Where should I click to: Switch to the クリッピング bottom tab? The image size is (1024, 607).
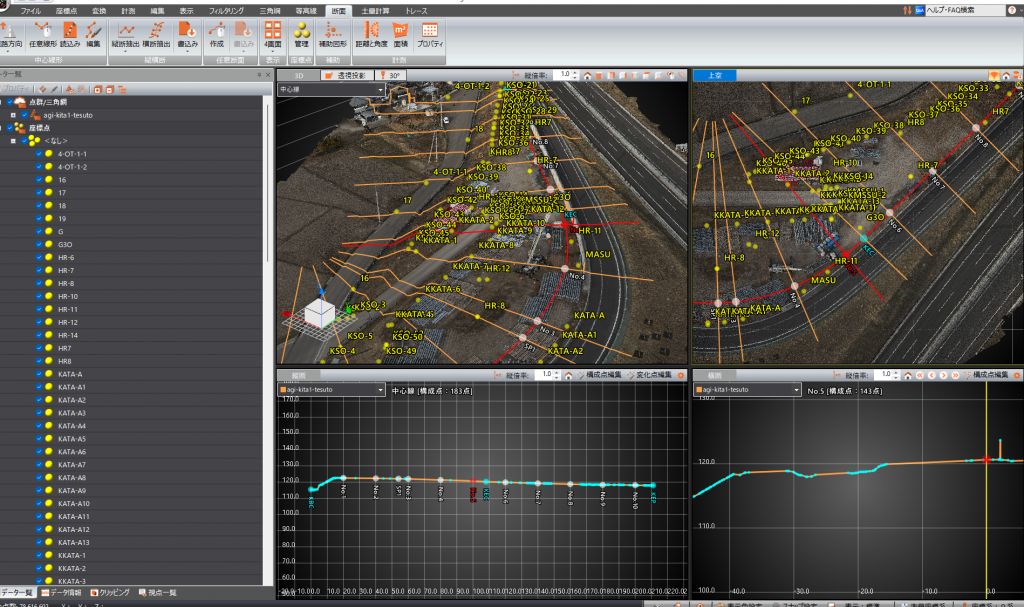pyautogui.click(x=110, y=593)
